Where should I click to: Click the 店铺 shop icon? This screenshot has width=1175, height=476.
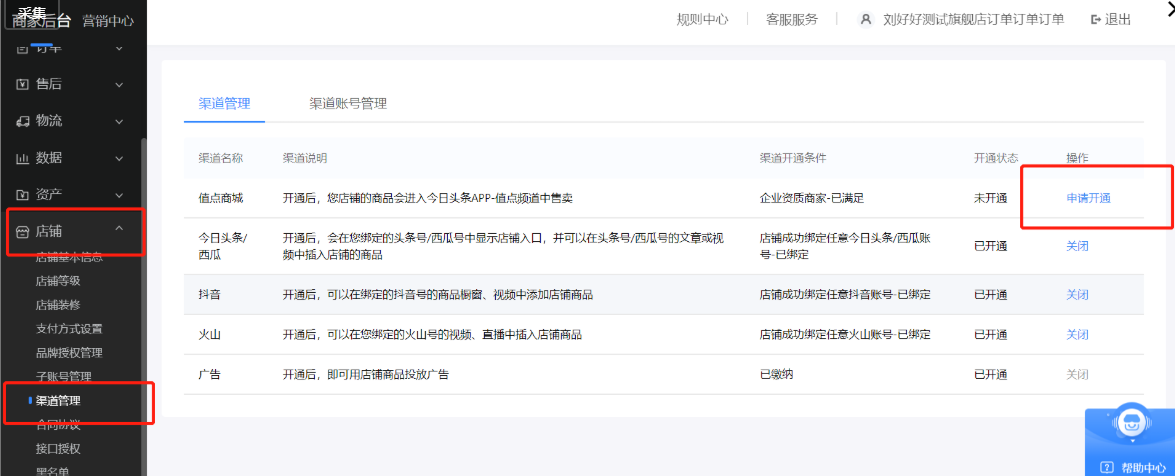(22, 231)
